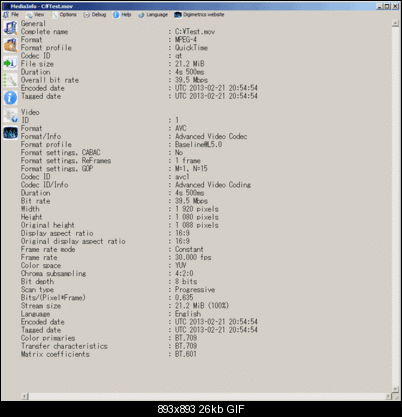Open the File menu
This screenshot has height=417, width=402.
pyautogui.click(x=11, y=15)
